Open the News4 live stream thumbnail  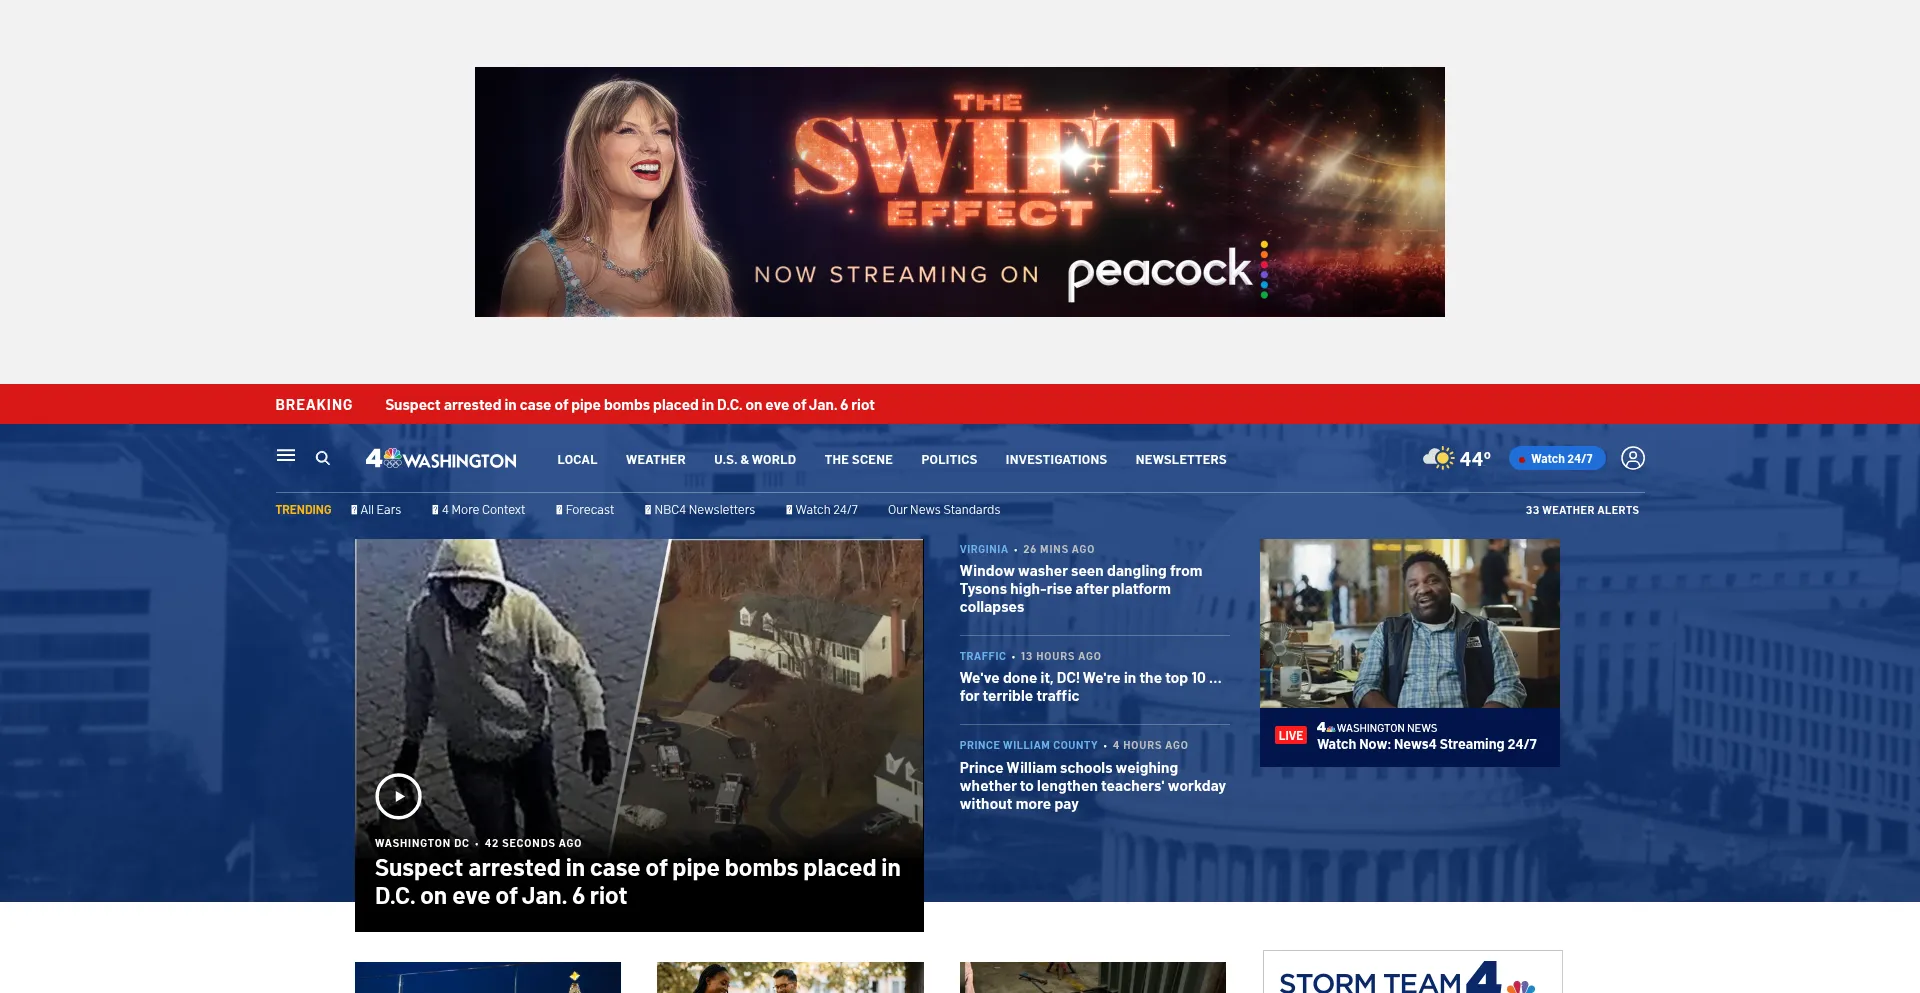pos(1409,623)
